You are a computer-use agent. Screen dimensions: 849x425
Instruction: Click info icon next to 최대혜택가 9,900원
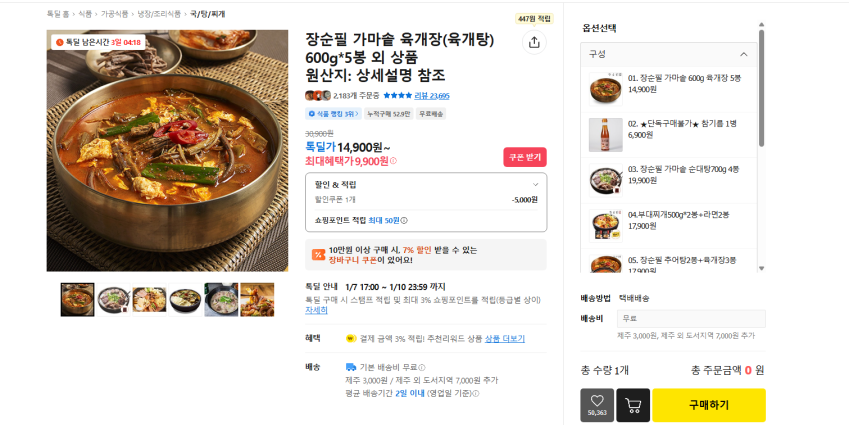[x=393, y=161]
